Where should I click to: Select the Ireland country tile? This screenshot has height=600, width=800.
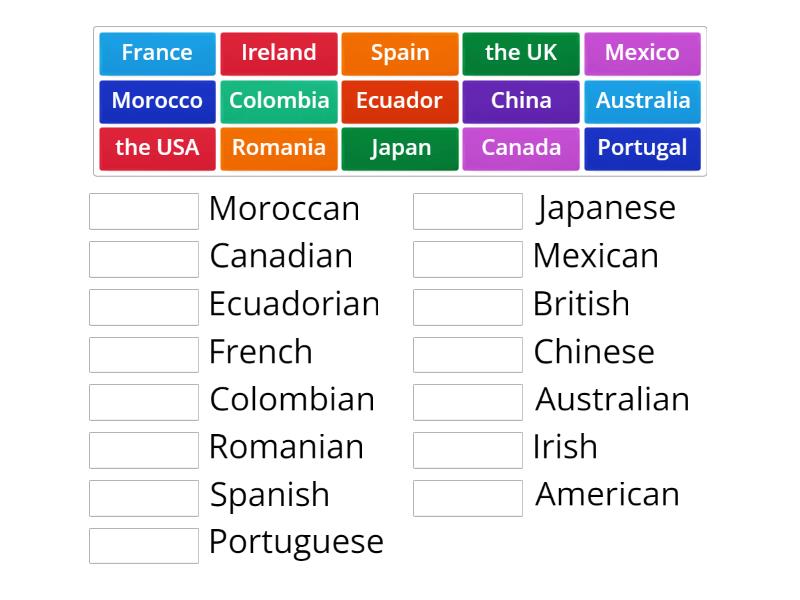tap(278, 53)
